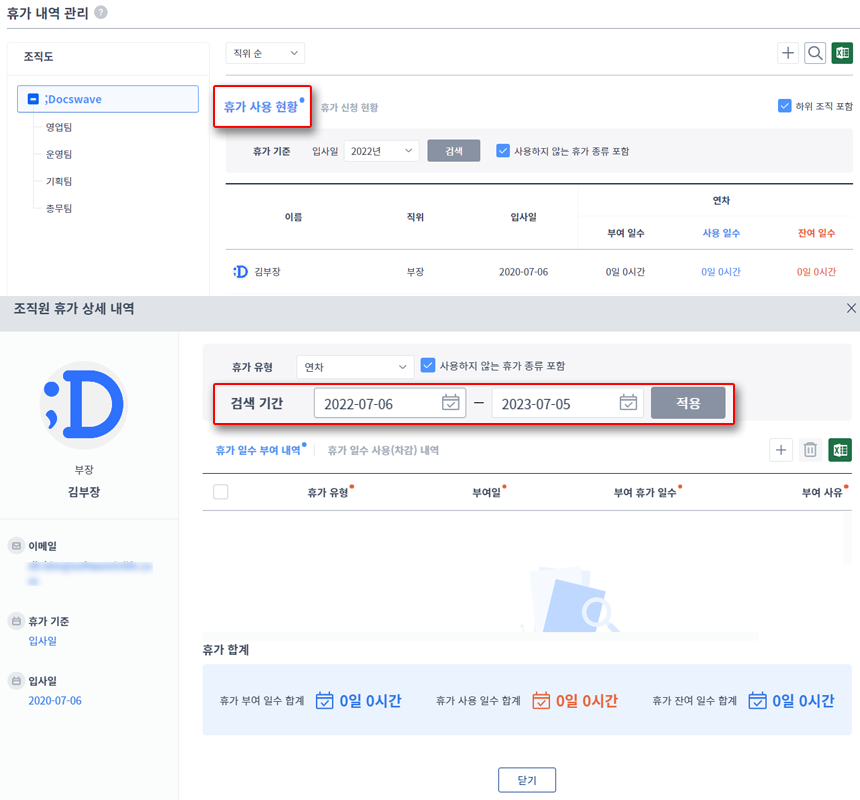
Task: Click the 검색 button
Action: coord(454,151)
